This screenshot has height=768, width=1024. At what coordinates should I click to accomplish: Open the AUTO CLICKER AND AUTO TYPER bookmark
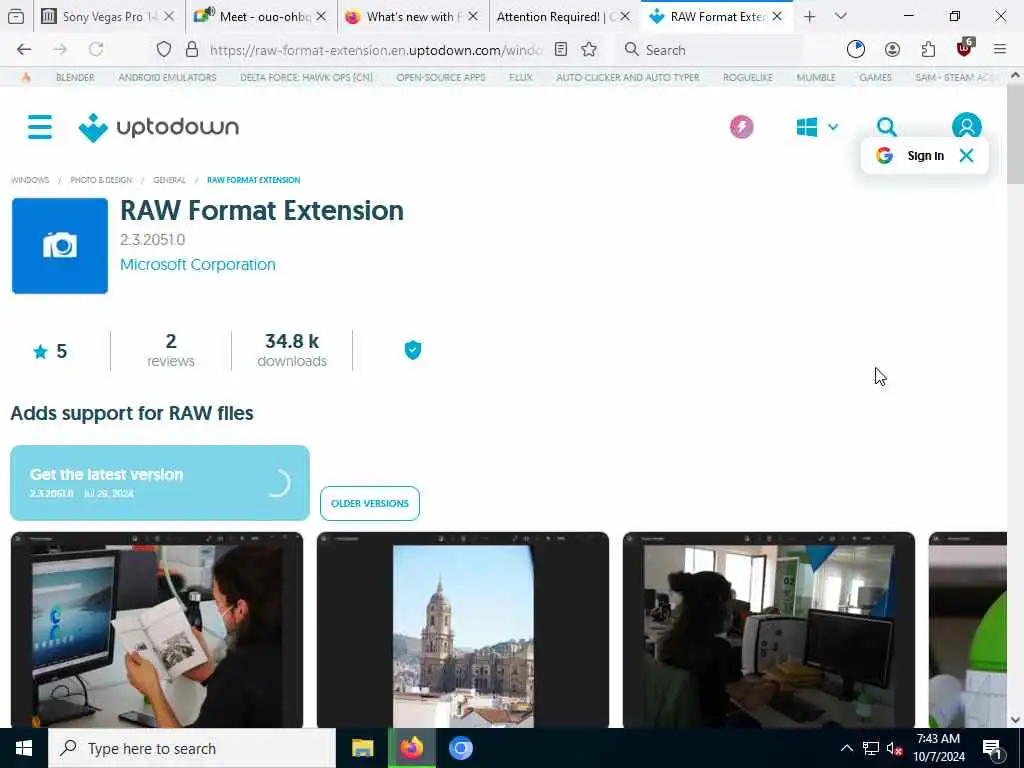(x=628, y=78)
